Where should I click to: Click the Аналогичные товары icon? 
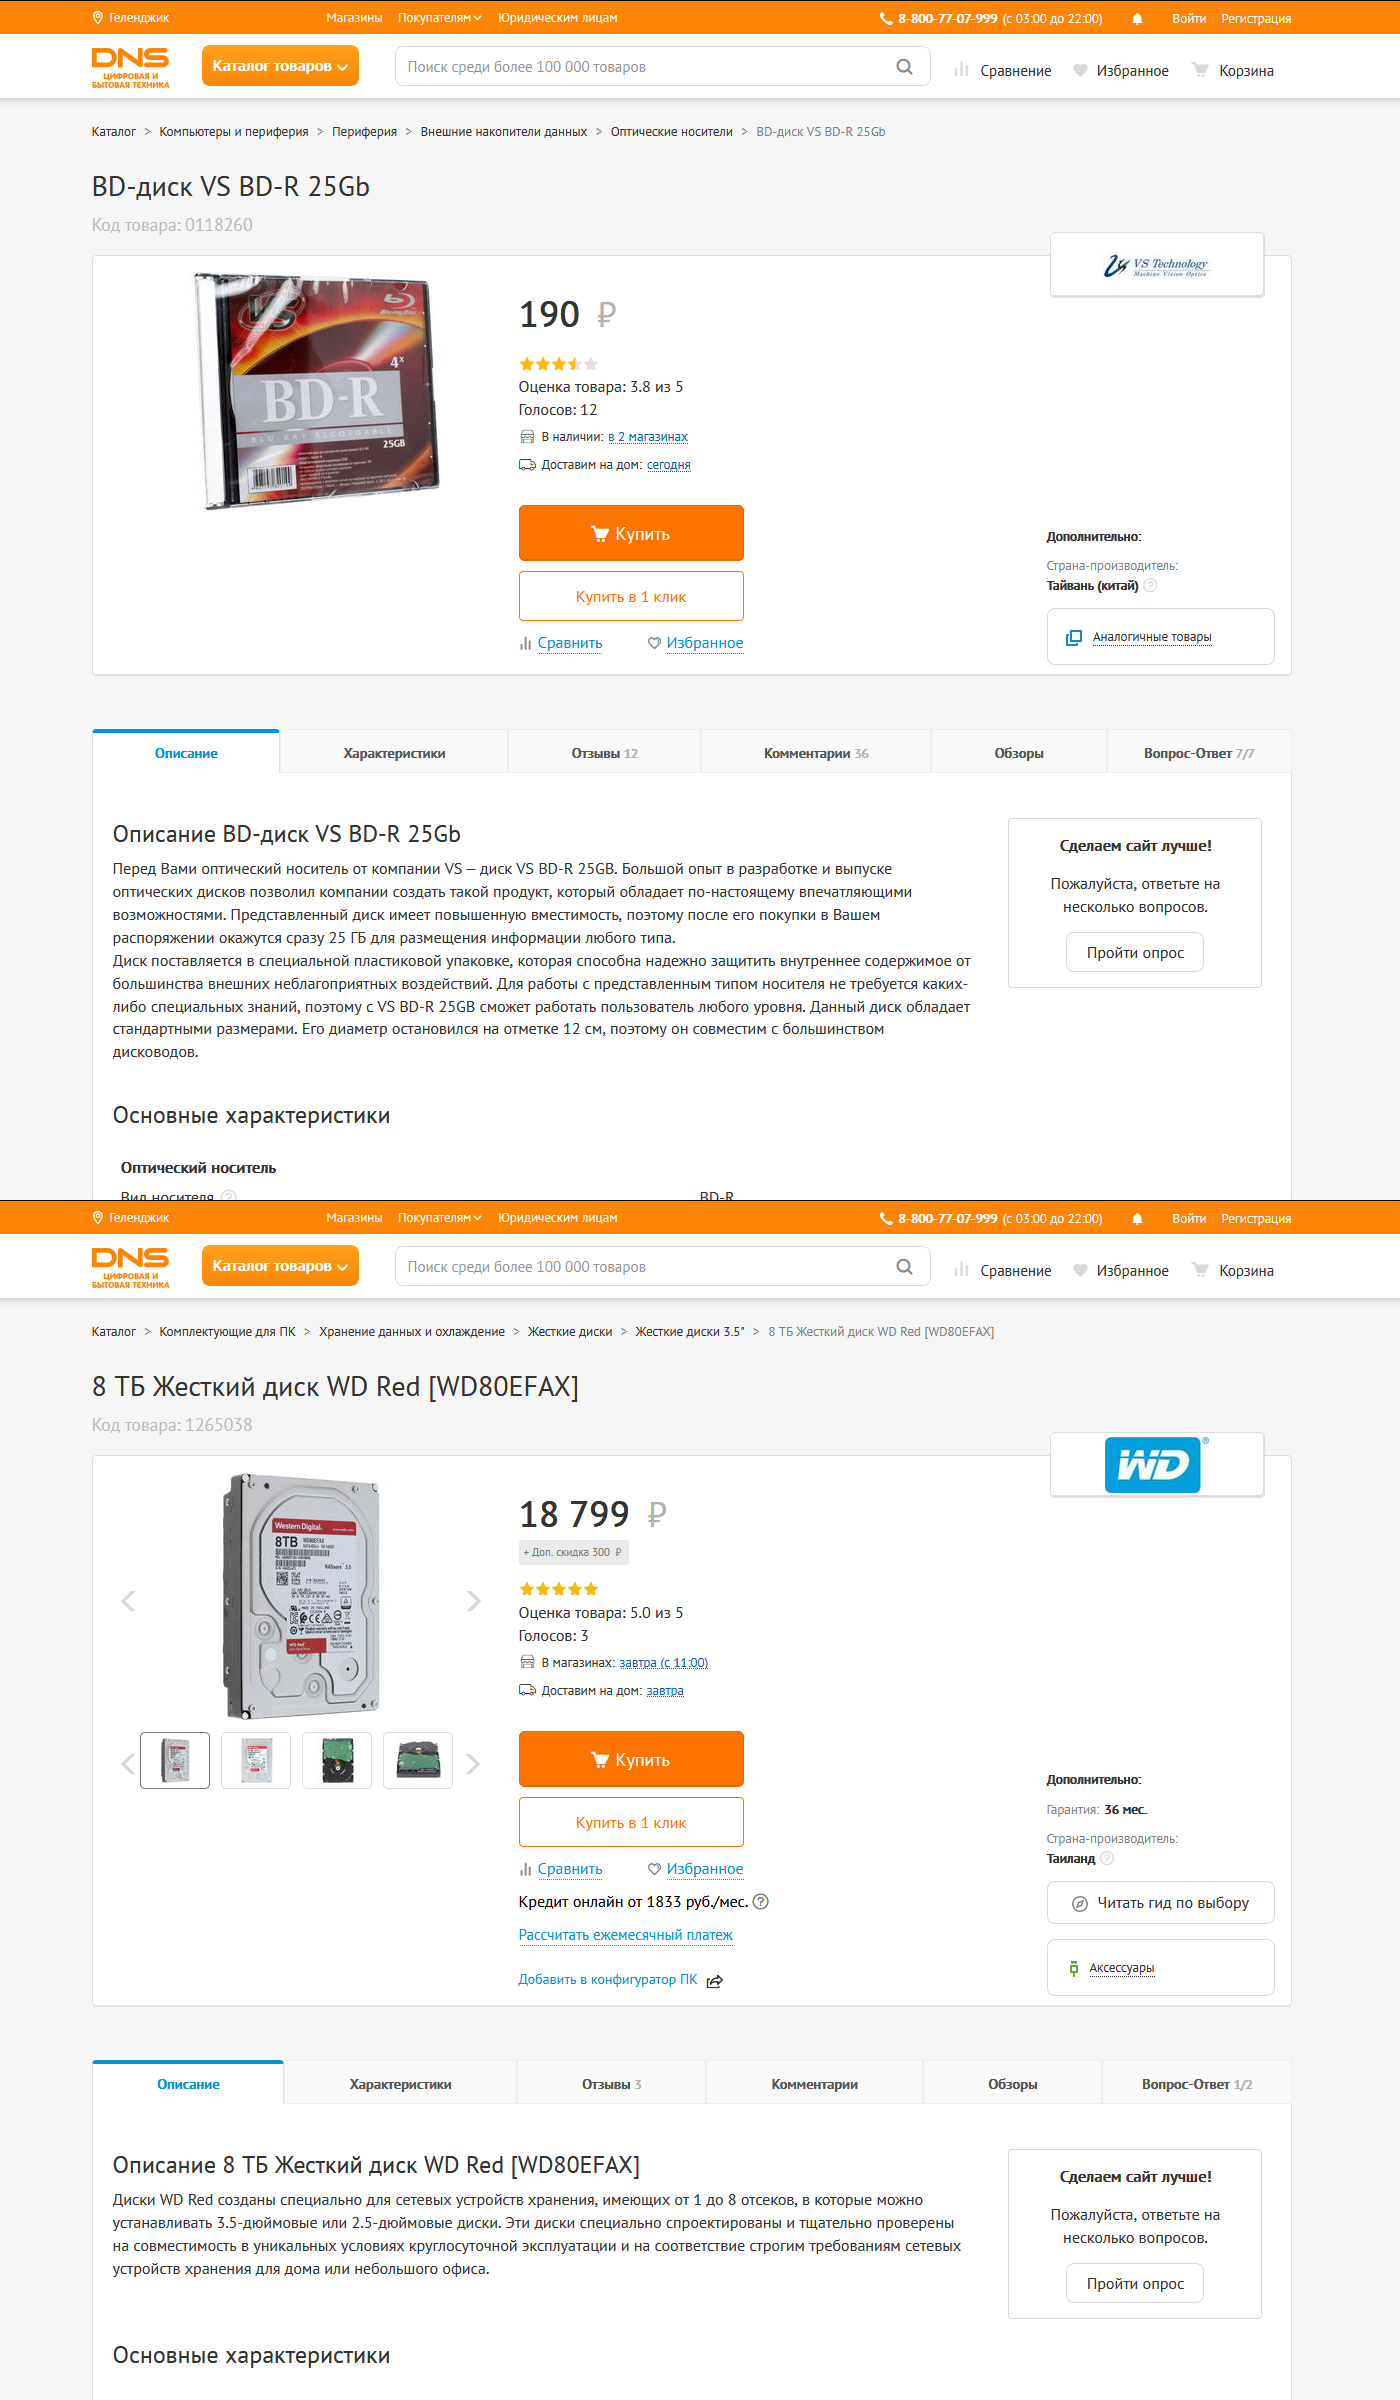coord(1074,637)
